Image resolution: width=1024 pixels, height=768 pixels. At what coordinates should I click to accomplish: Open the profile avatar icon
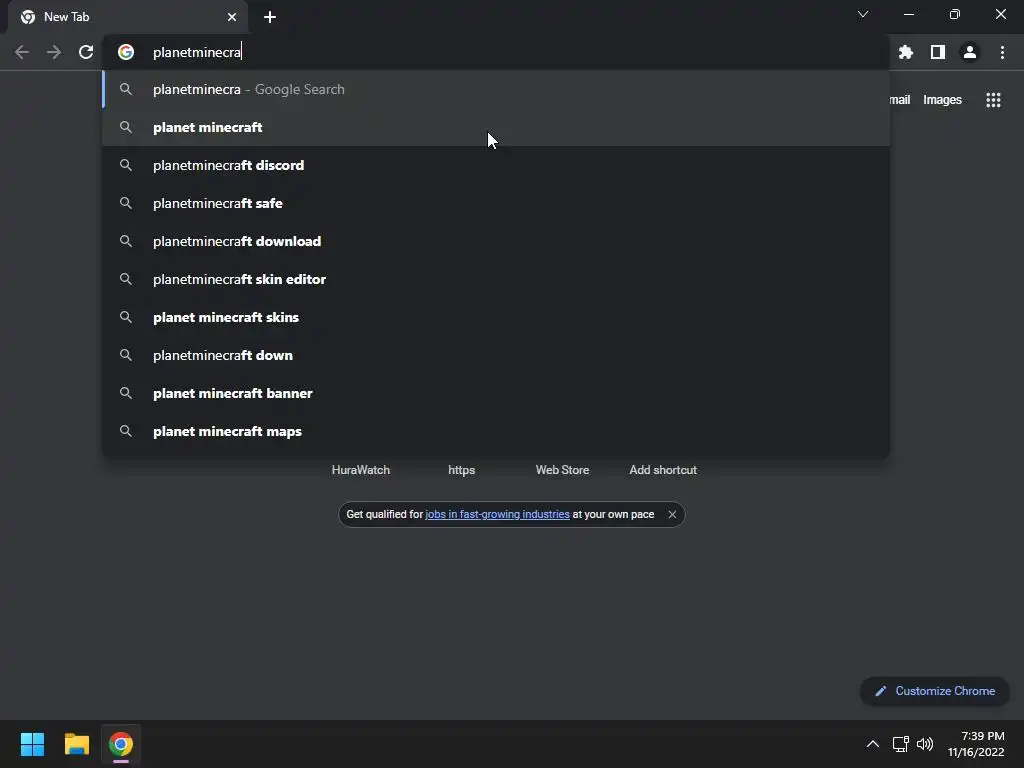(x=970, y=52)
